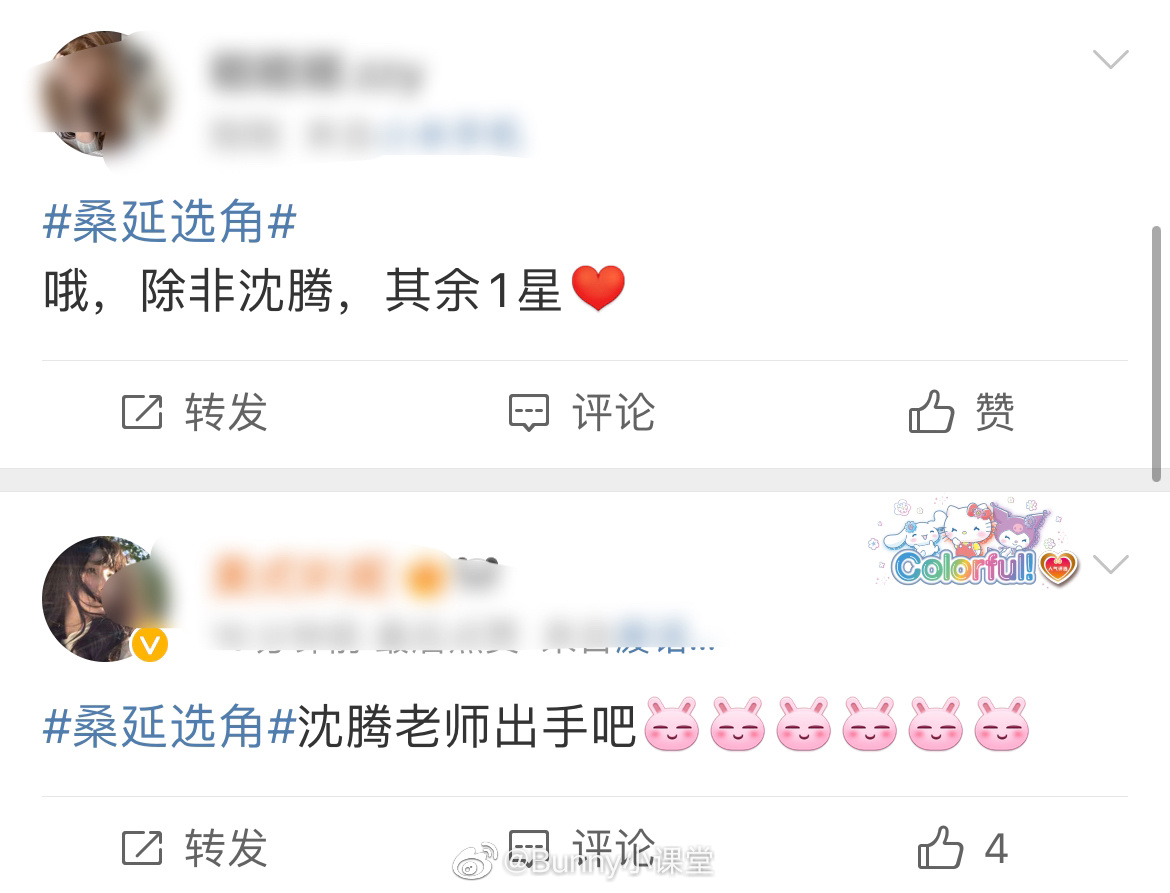Click the red heart emoji in first post
Viewport: 1170px width, 893px height.
point(598,288)
